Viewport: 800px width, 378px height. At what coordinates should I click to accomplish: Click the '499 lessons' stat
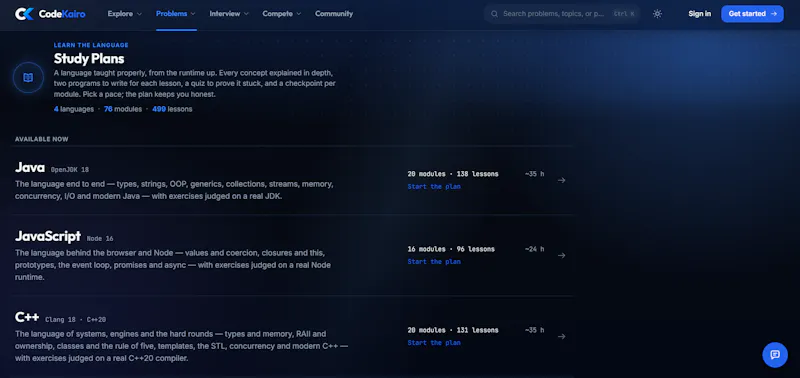pyautogui.click(x=172, y=109)
